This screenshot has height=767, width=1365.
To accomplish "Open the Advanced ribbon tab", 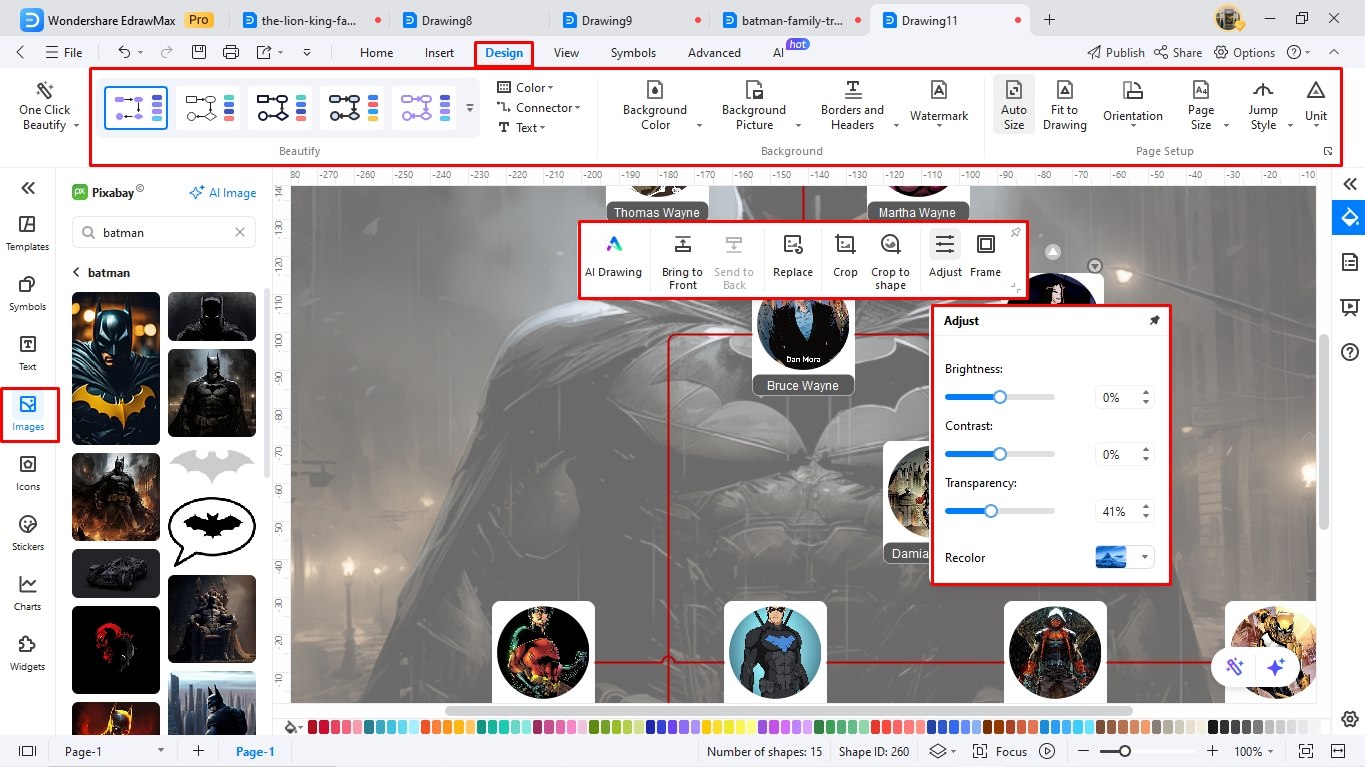I will click(x=714, y=53).
